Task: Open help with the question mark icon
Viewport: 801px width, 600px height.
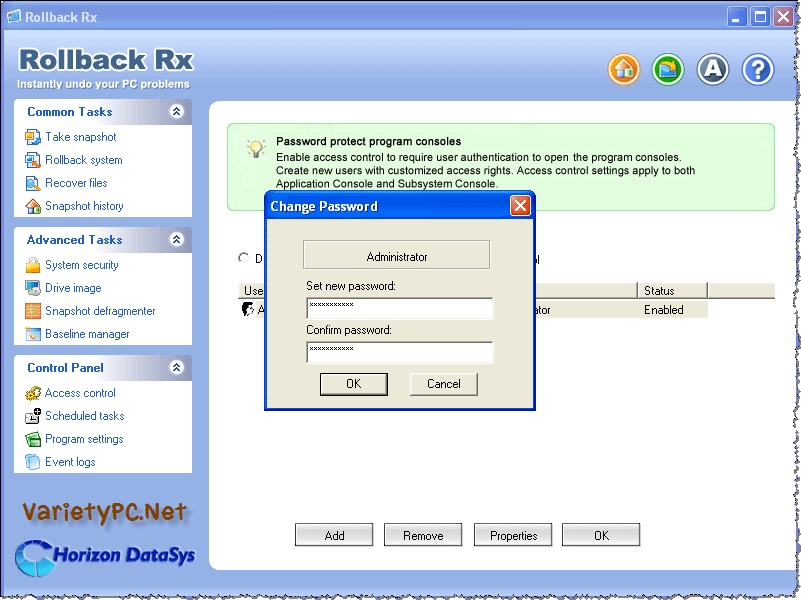Action: tap(758, 69)
